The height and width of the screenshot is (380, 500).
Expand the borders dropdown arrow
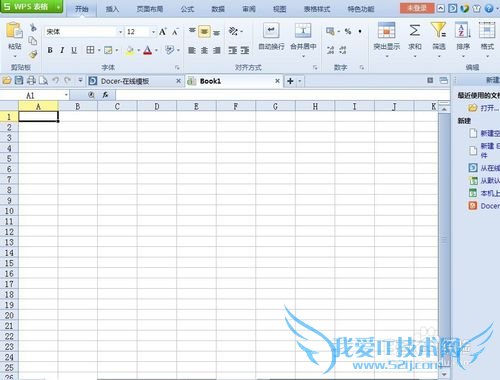99,50
